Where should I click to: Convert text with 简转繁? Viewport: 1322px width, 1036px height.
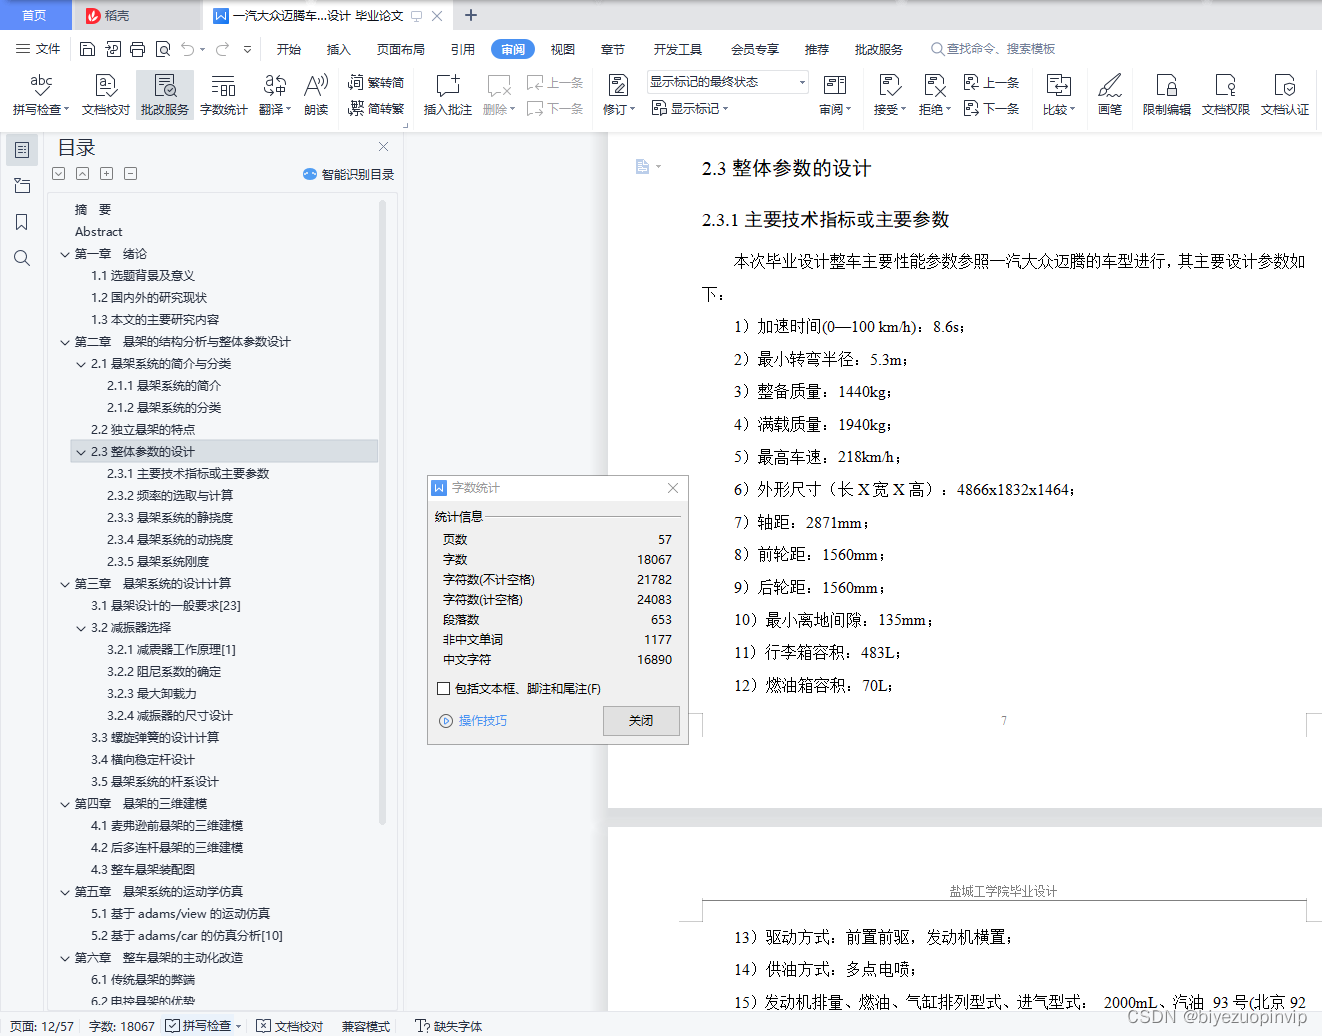376,108
